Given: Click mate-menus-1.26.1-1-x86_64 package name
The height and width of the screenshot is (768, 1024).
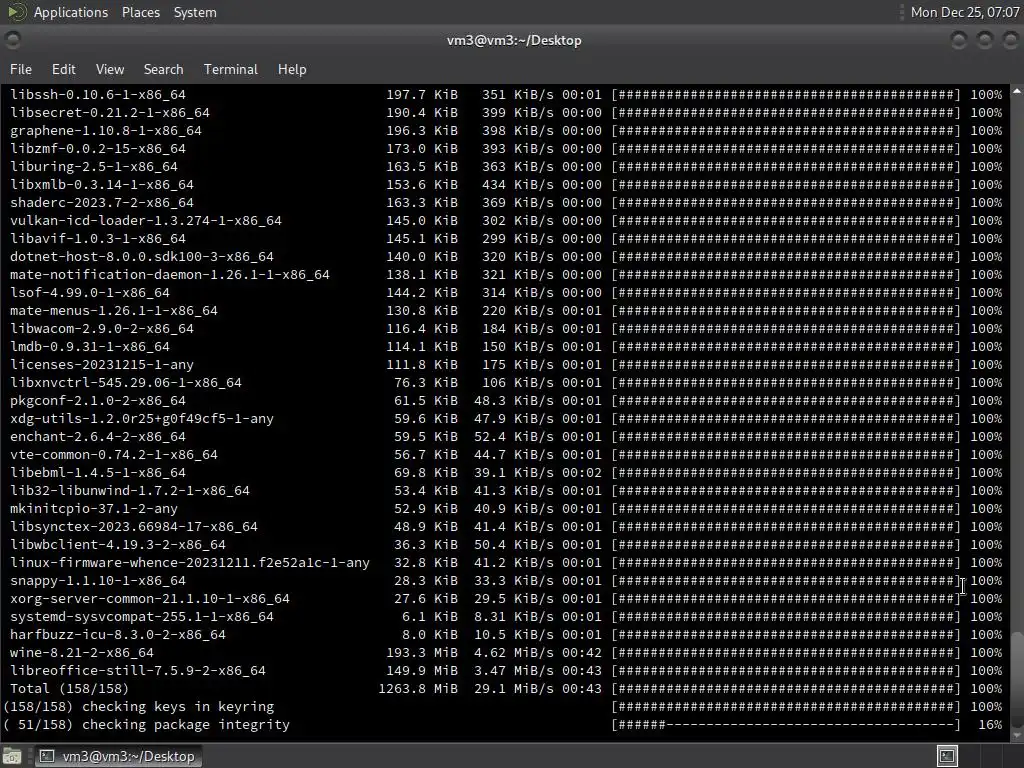Looking at the screenshot, I should point(114,310).
